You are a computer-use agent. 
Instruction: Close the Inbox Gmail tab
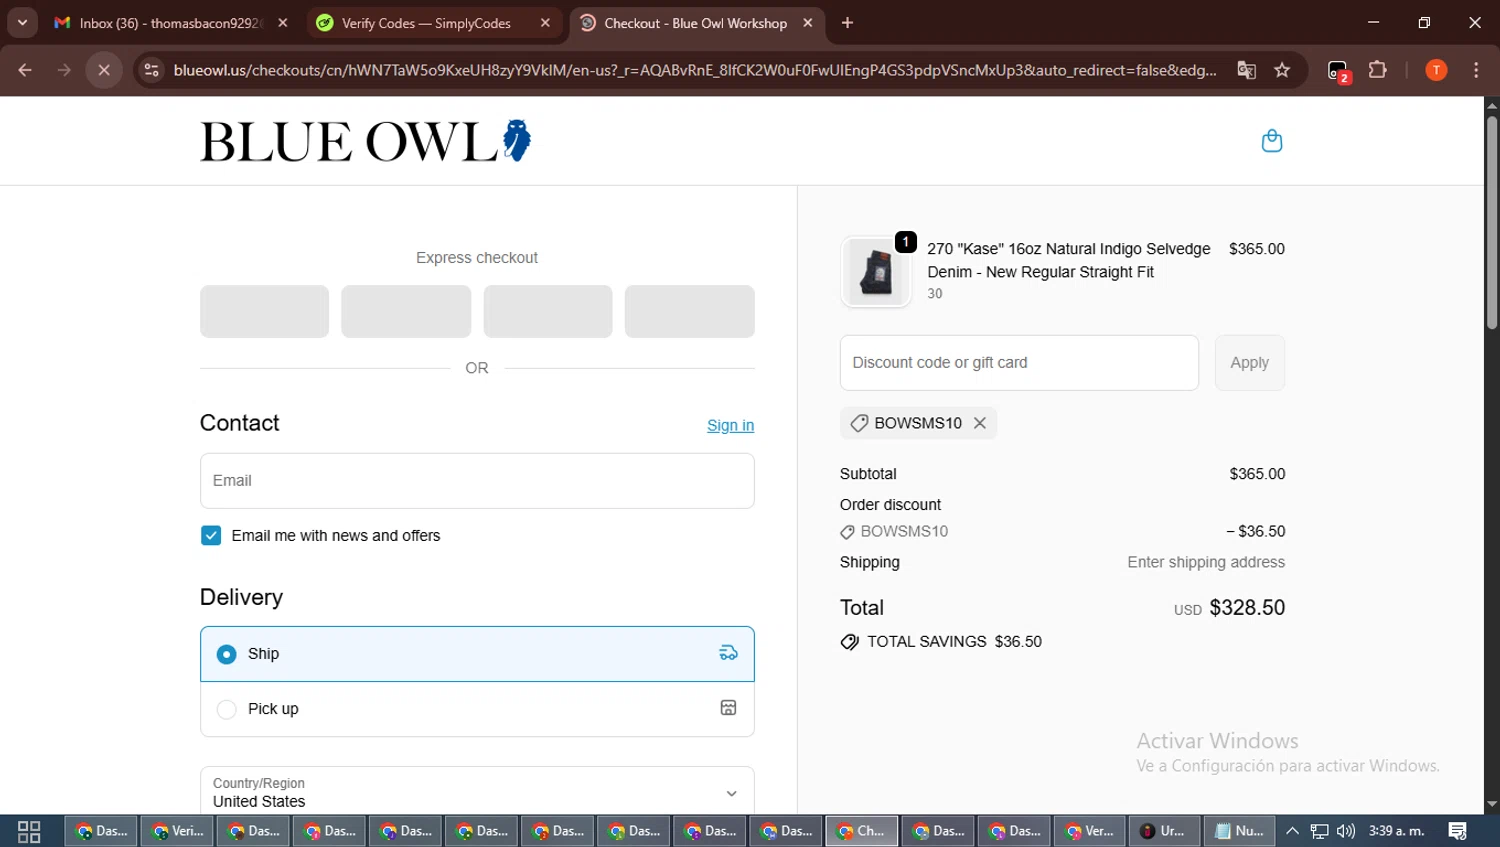click(283, 23)
